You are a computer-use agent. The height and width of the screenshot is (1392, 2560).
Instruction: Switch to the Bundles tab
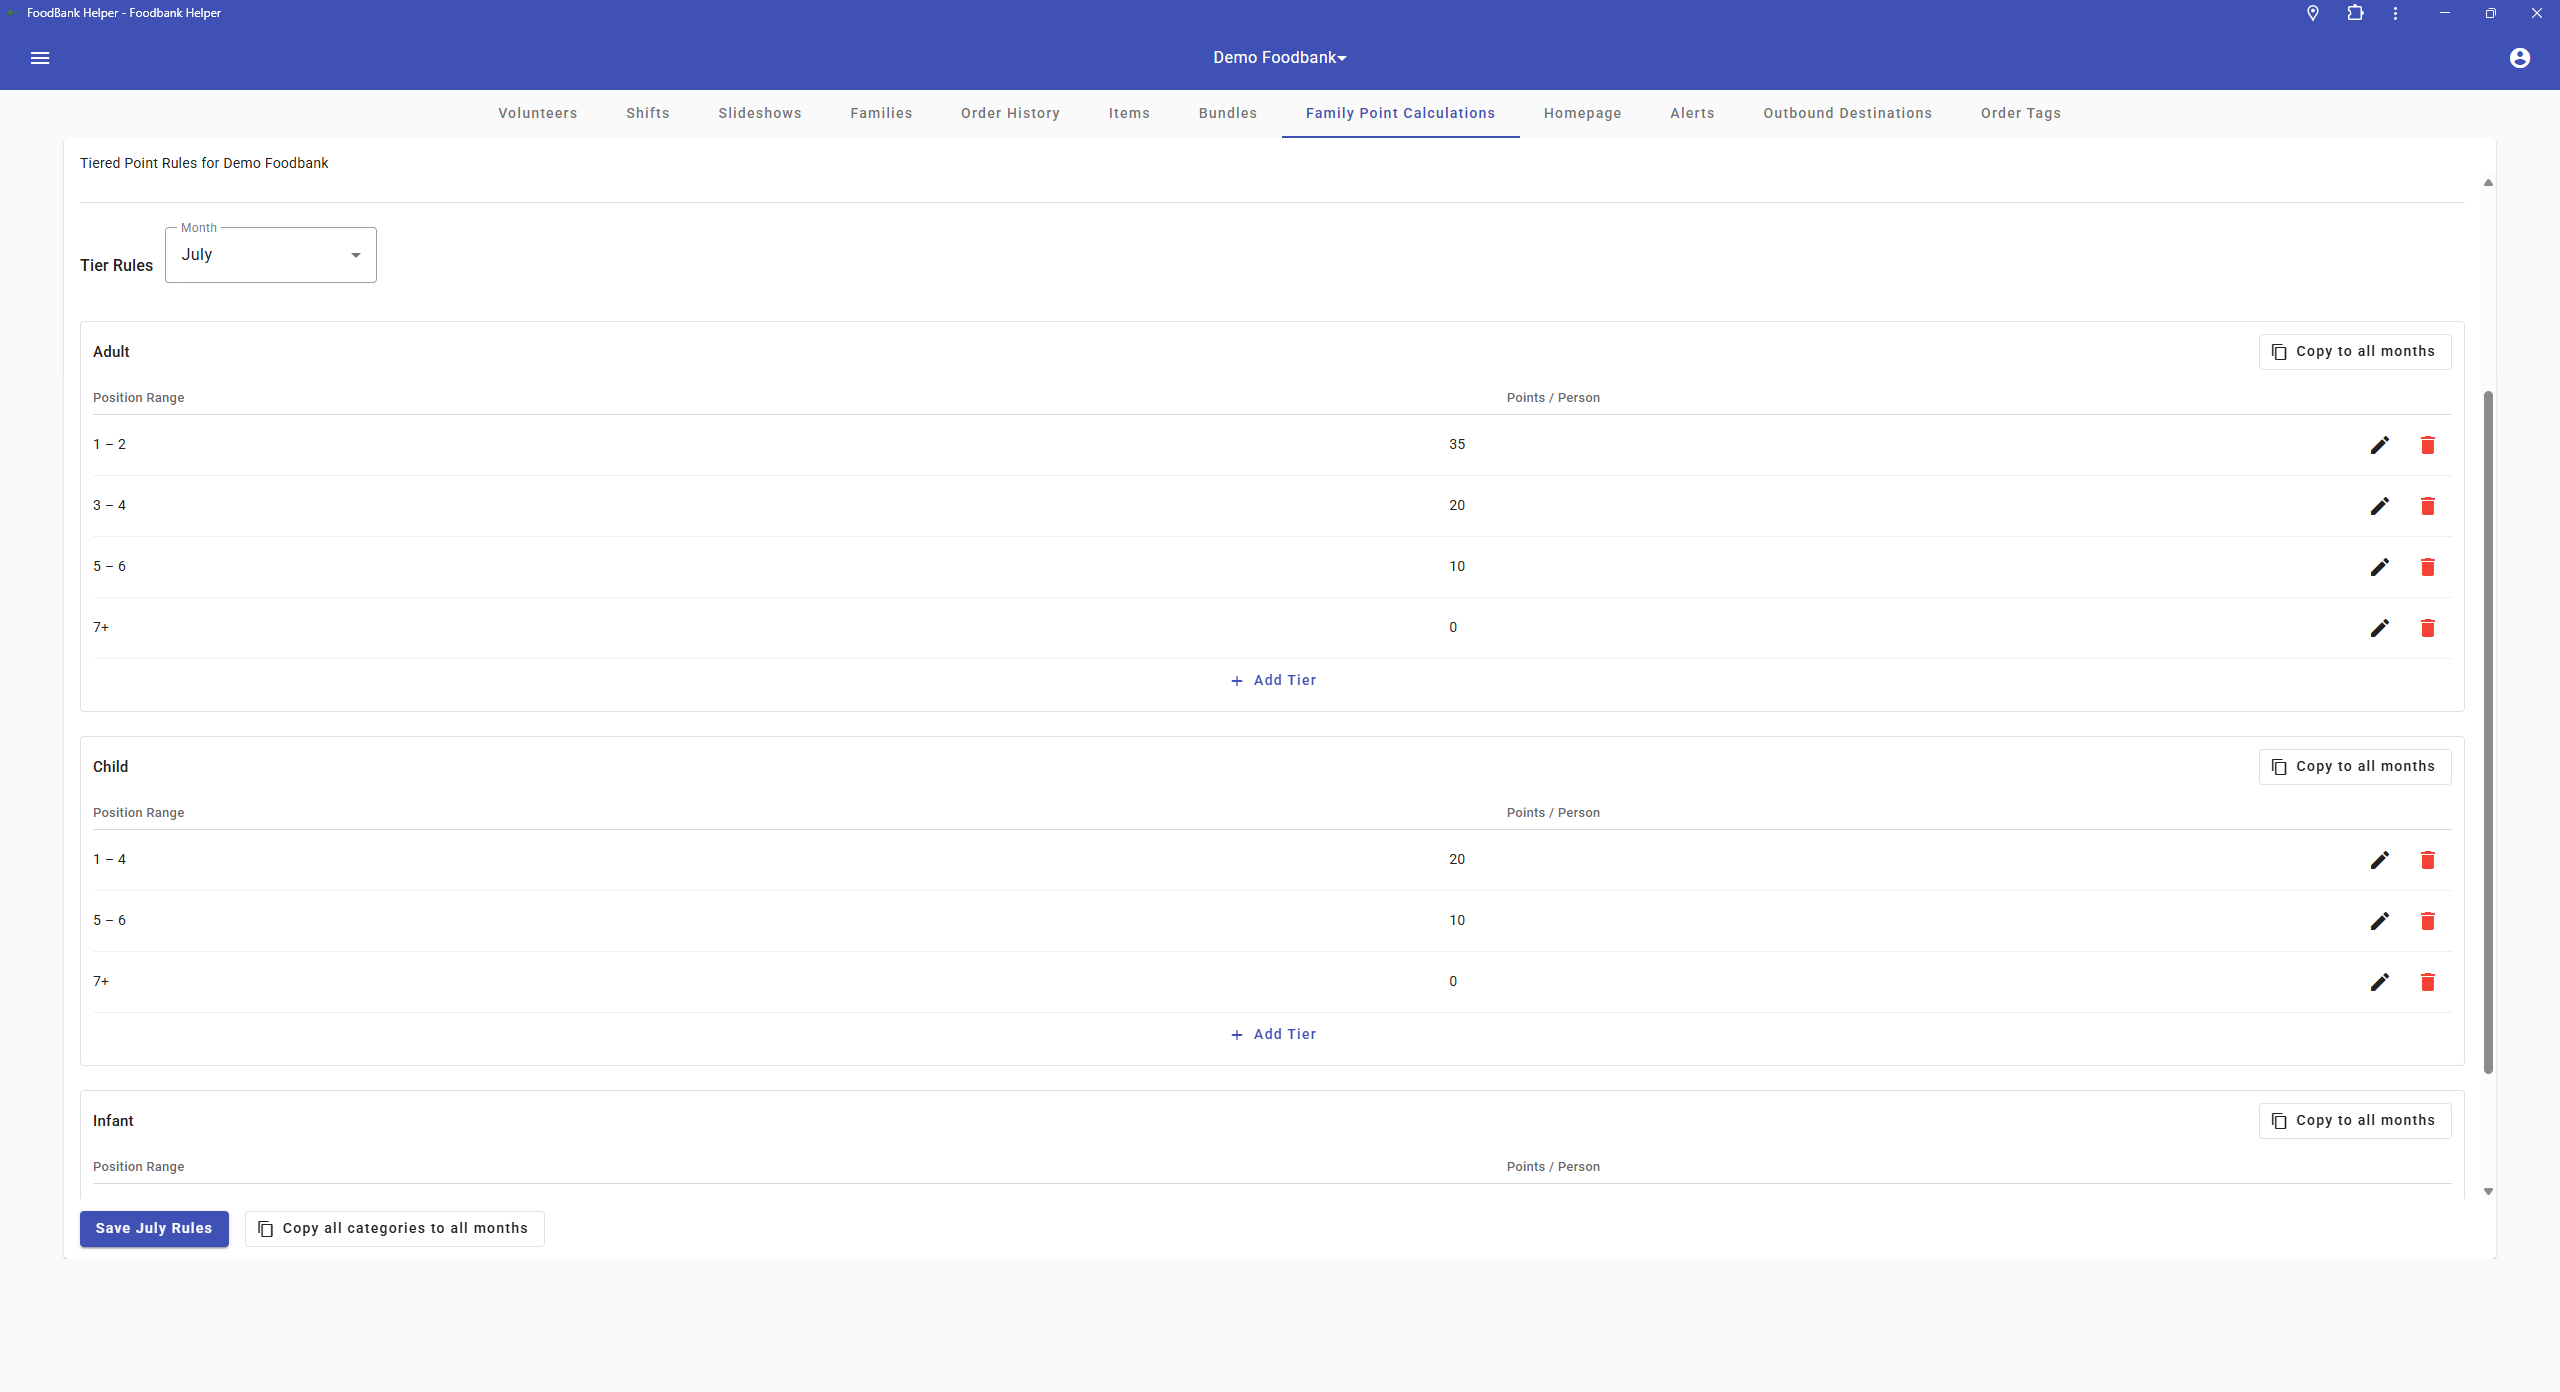click(x=1227, y=113)
